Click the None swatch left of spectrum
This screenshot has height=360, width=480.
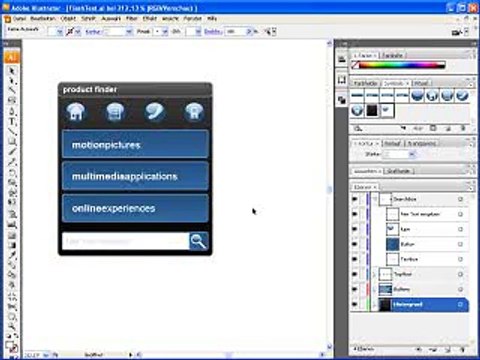click(355, 65)
